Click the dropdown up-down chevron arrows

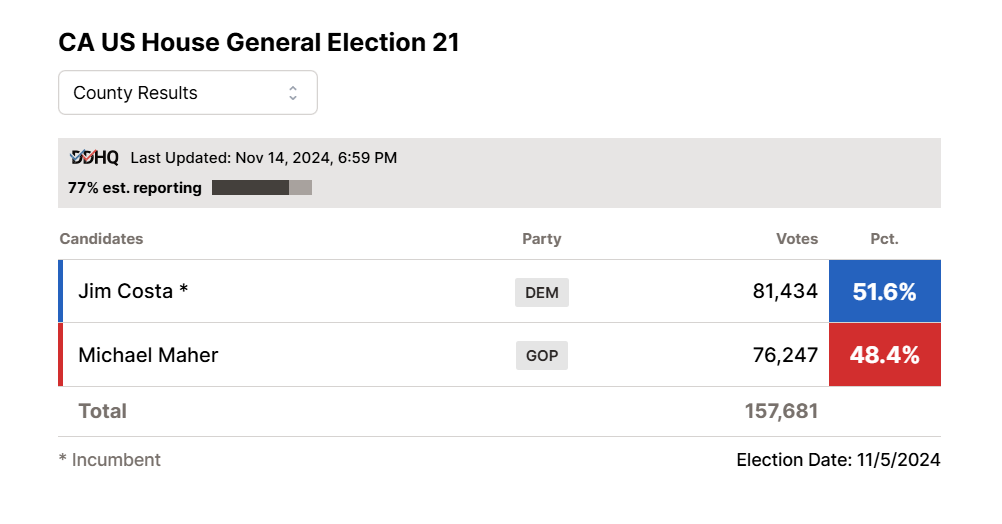click(293, 93)
